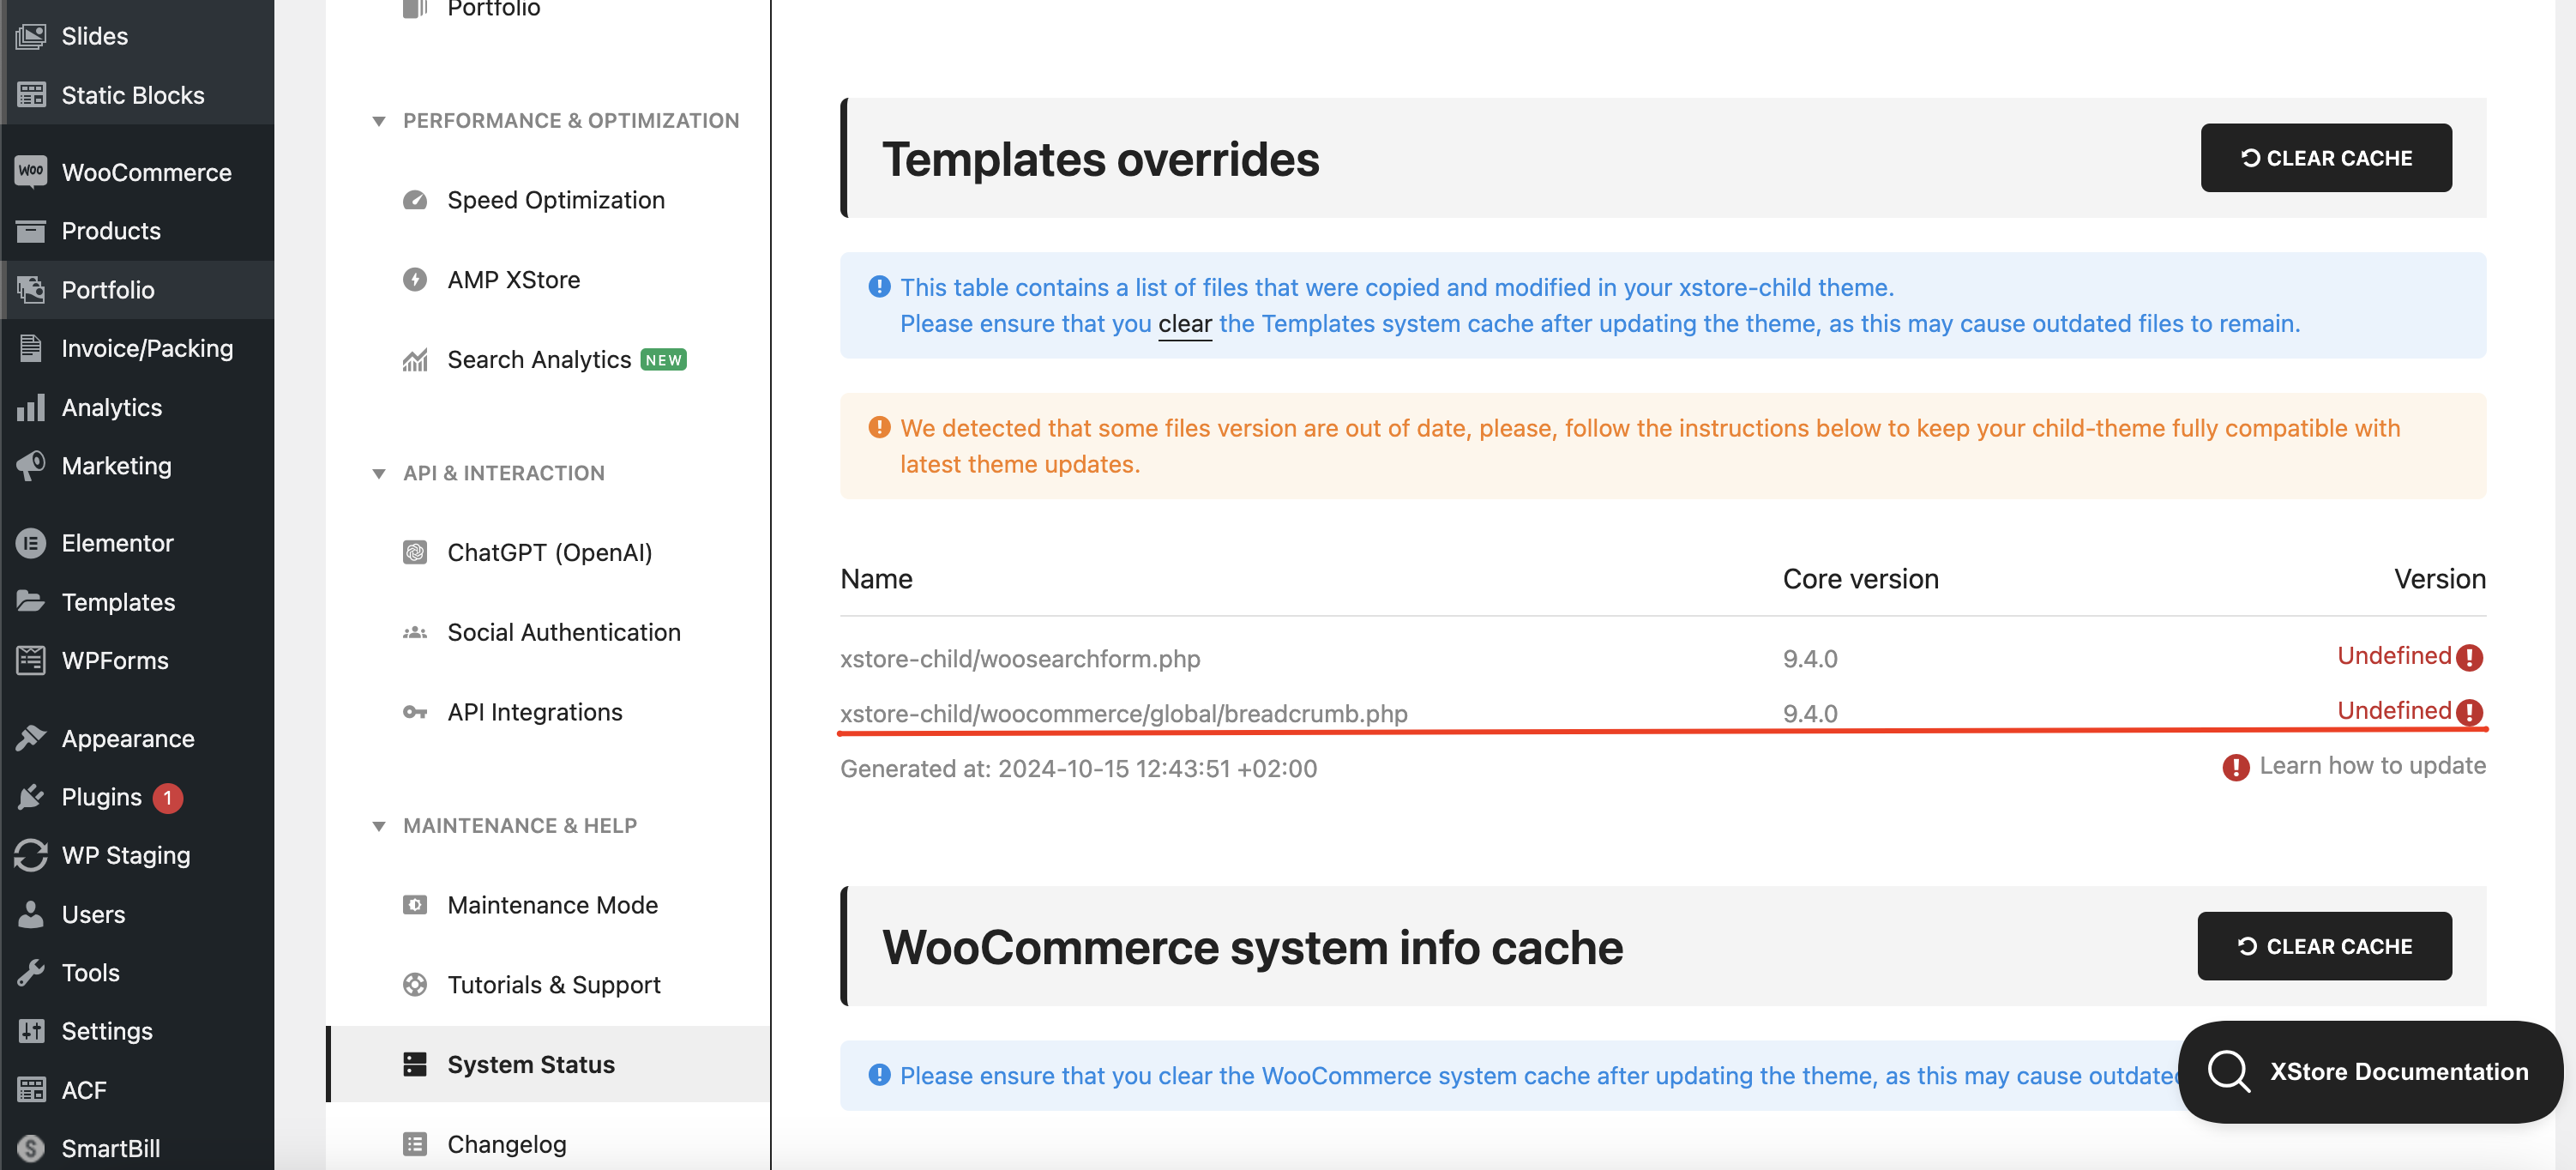Click the Name column header

(x=876, y=579)
